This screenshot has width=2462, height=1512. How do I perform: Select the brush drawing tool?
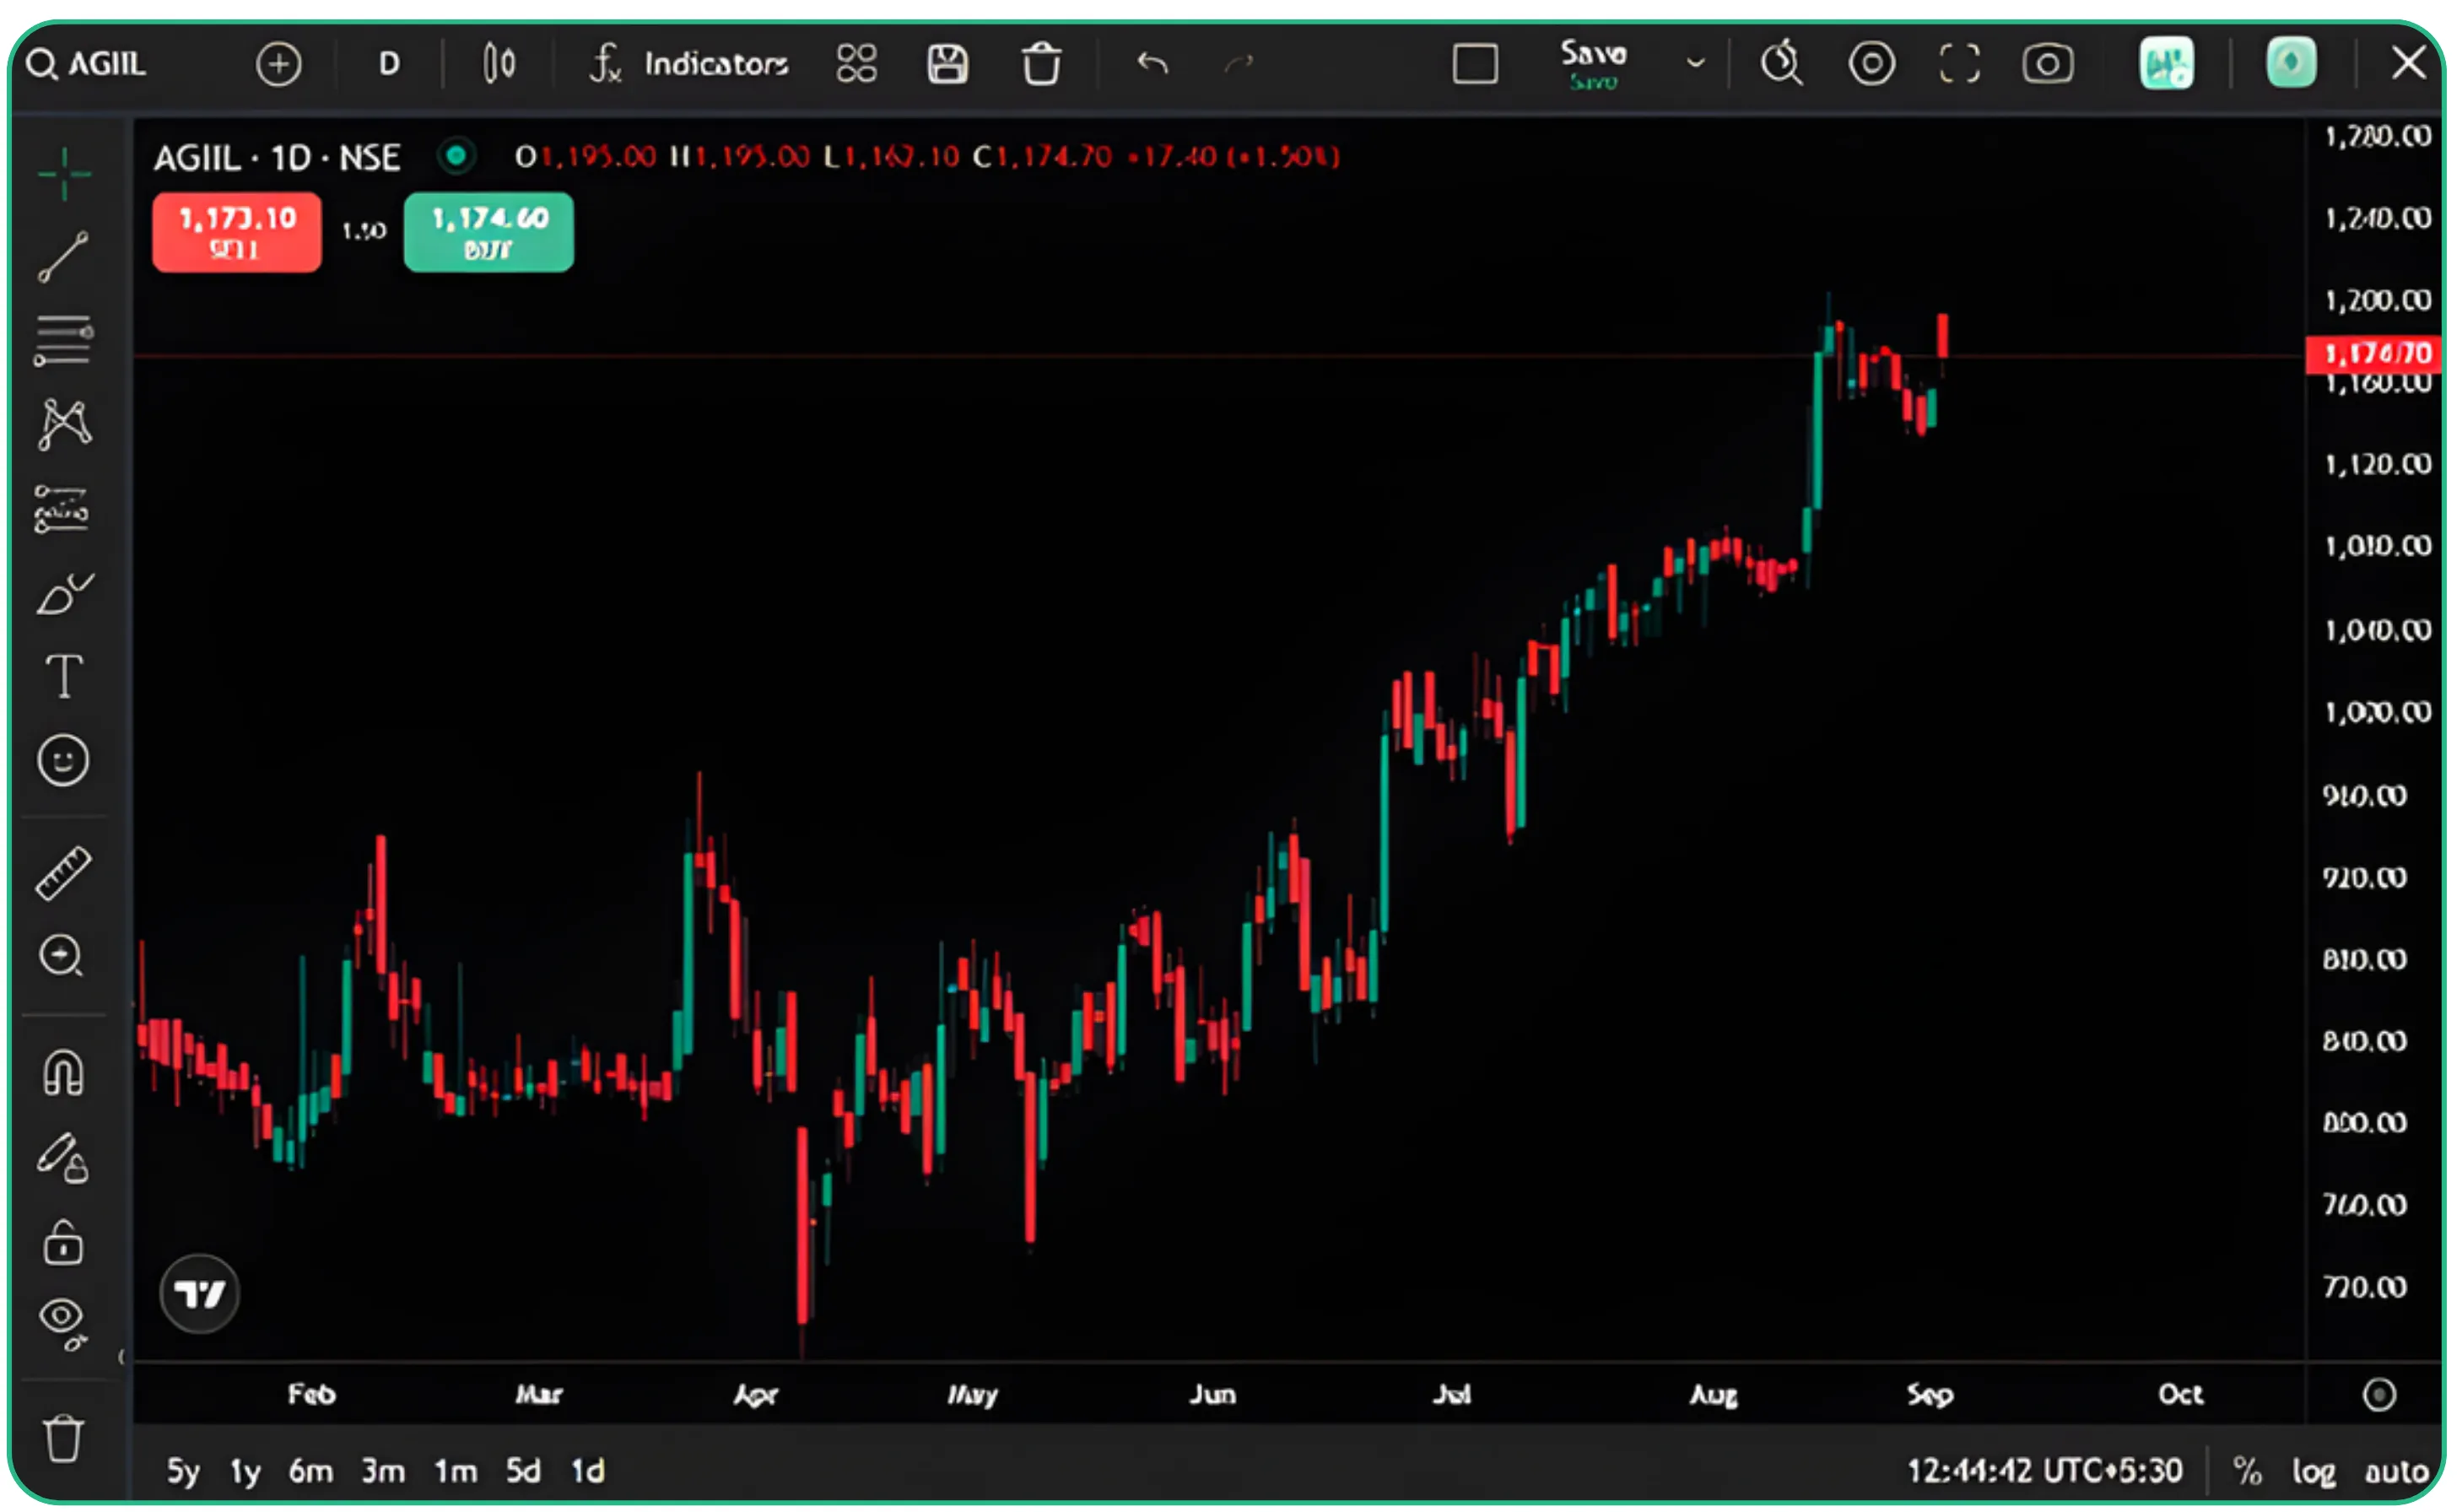pyautogui.click(x=64, y=595)
